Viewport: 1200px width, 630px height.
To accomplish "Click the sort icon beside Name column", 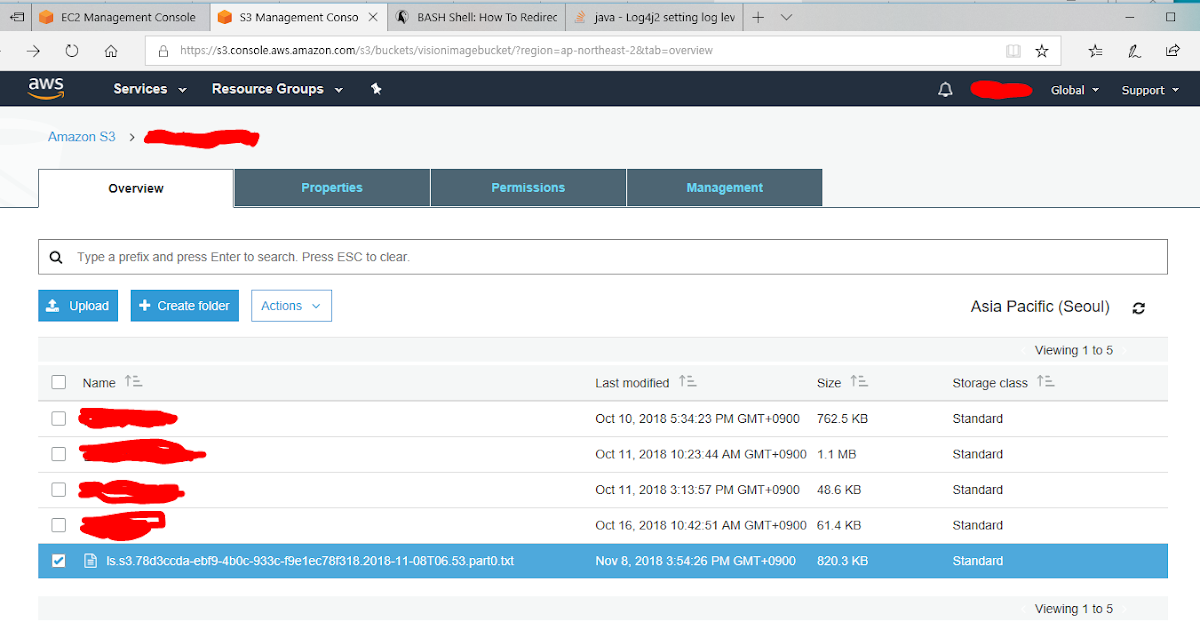I will click(134, 382).
